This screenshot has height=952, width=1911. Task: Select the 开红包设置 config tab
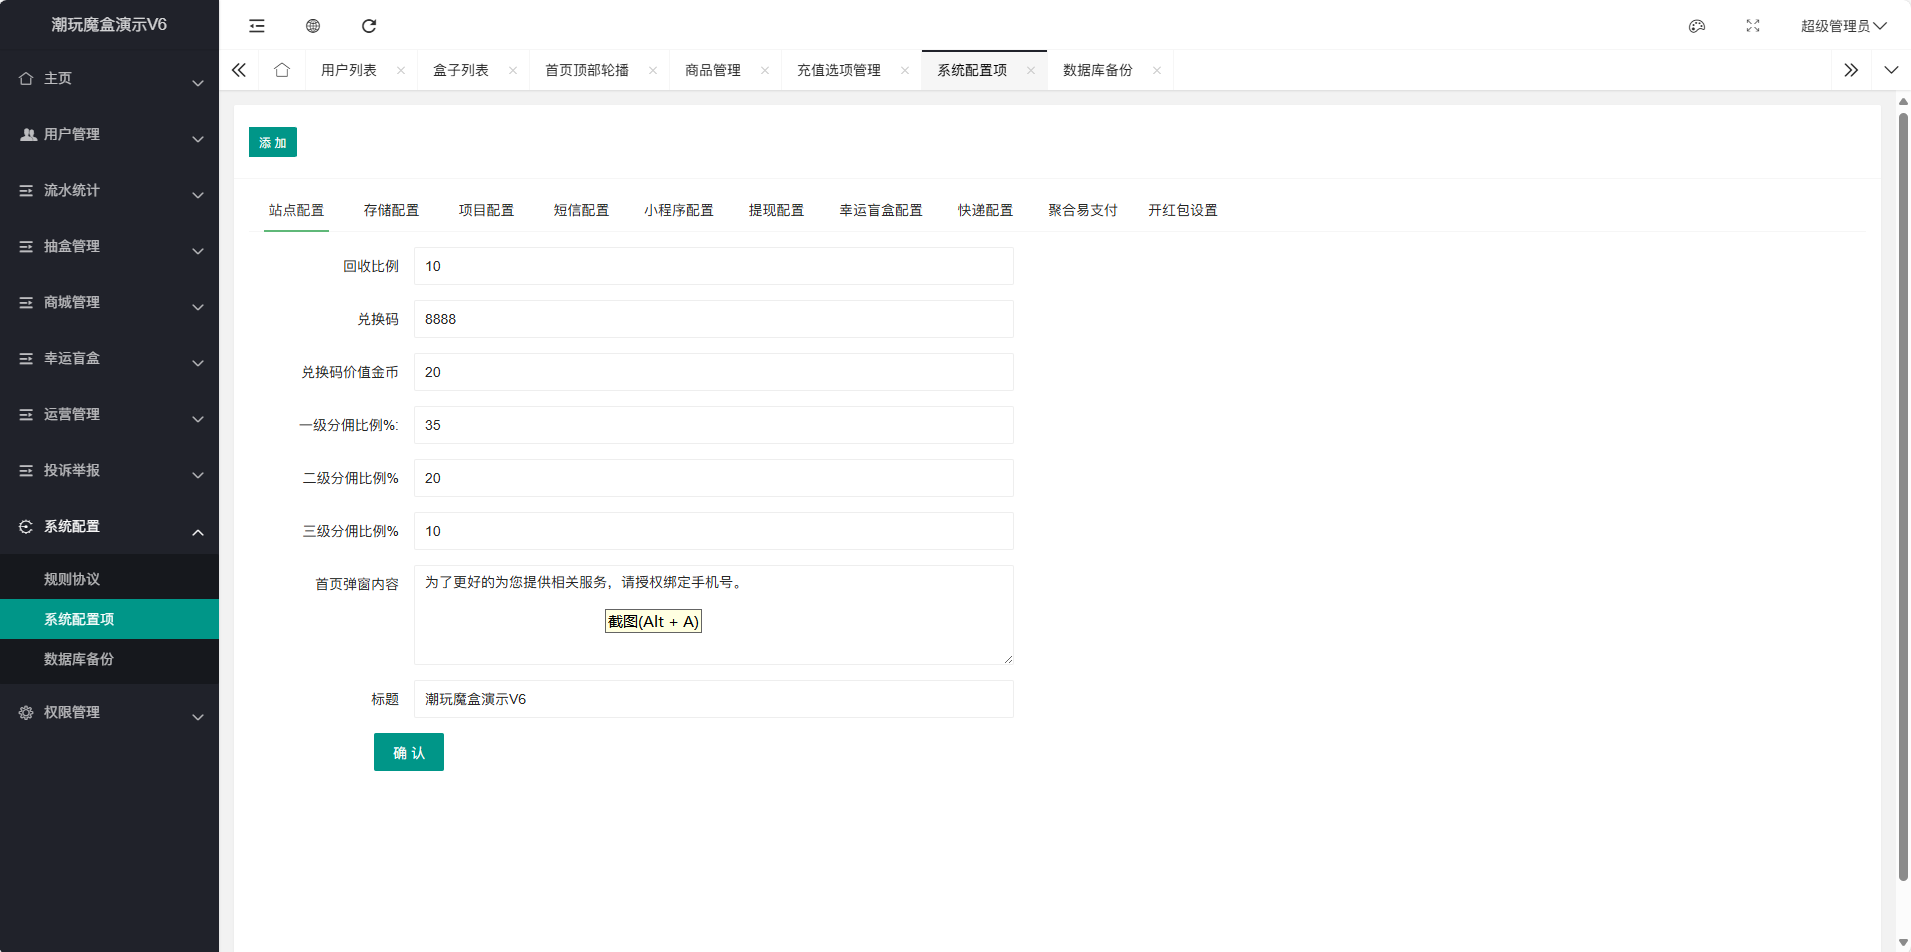1183,210
